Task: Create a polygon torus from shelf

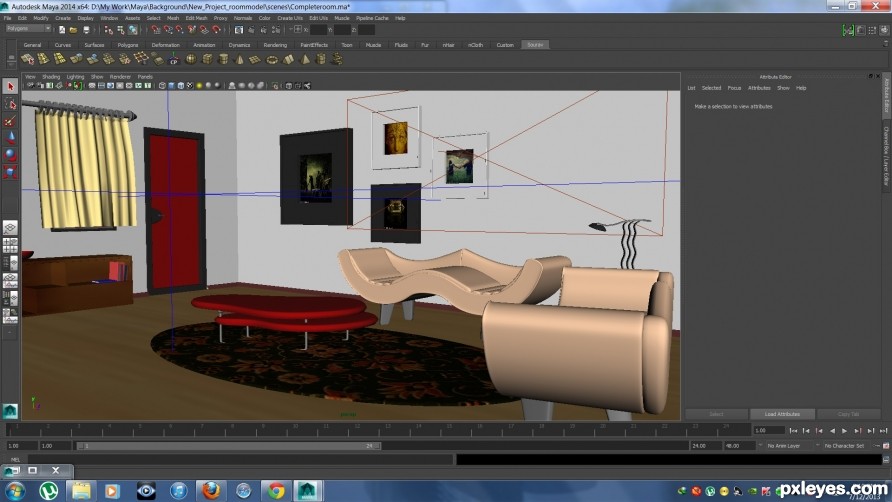Action: click(272, 59)
